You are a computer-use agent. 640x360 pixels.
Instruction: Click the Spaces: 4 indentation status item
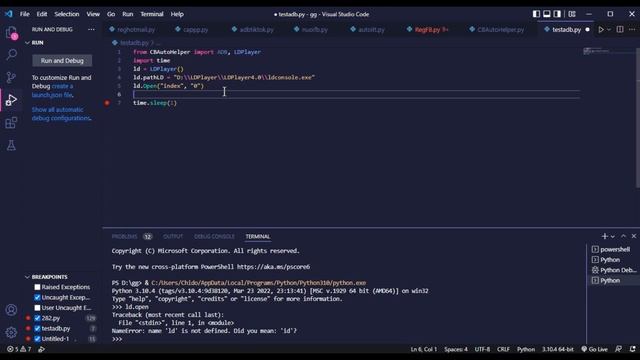[x=456, y=349]
